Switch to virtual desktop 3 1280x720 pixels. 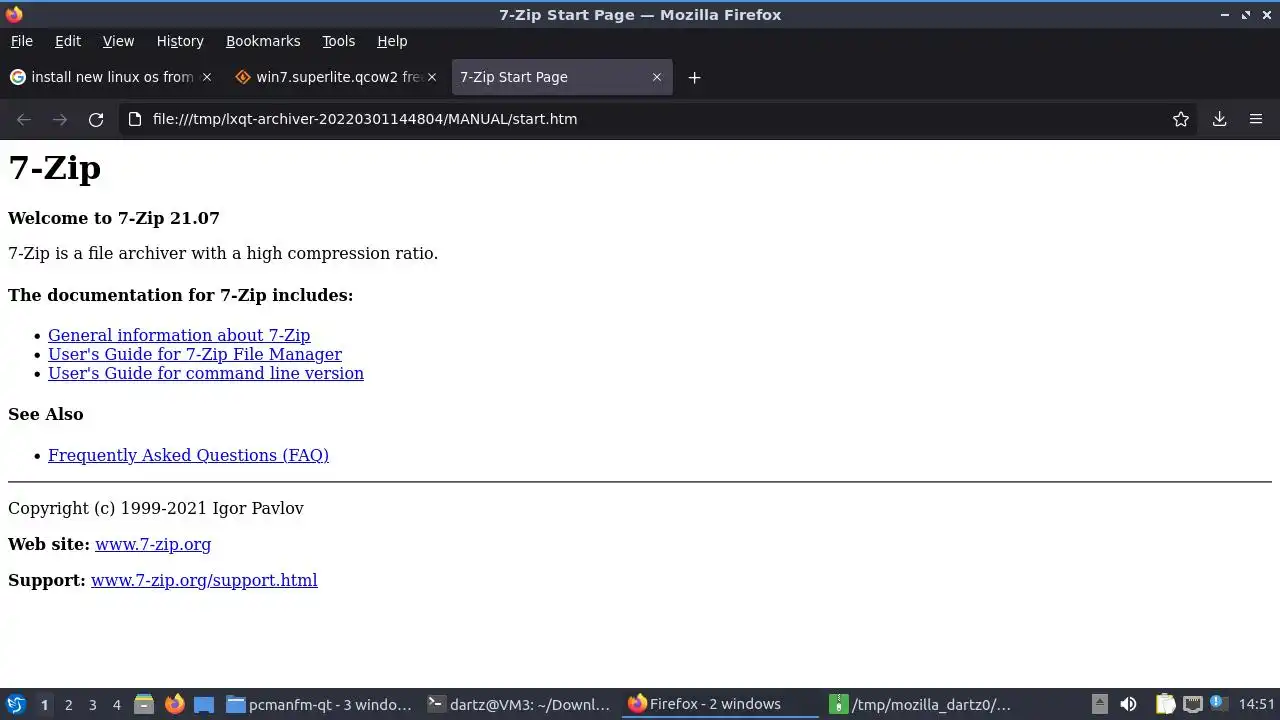(92, 704)
